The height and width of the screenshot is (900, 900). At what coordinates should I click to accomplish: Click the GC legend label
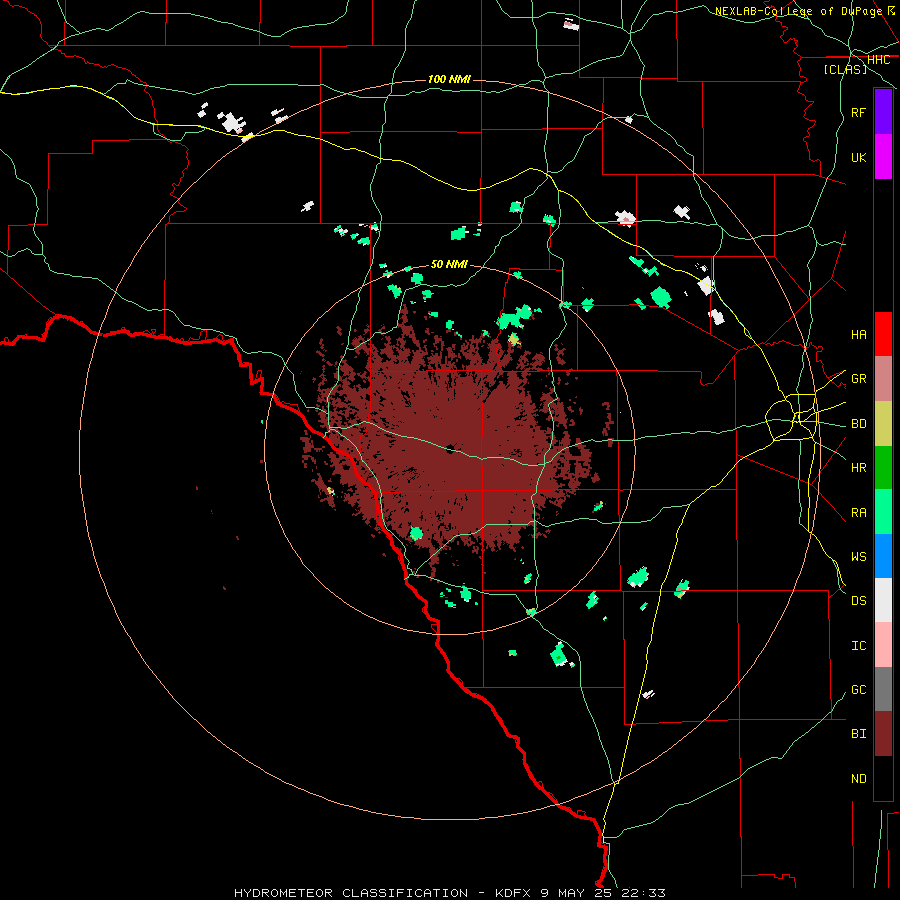point(858,689)
